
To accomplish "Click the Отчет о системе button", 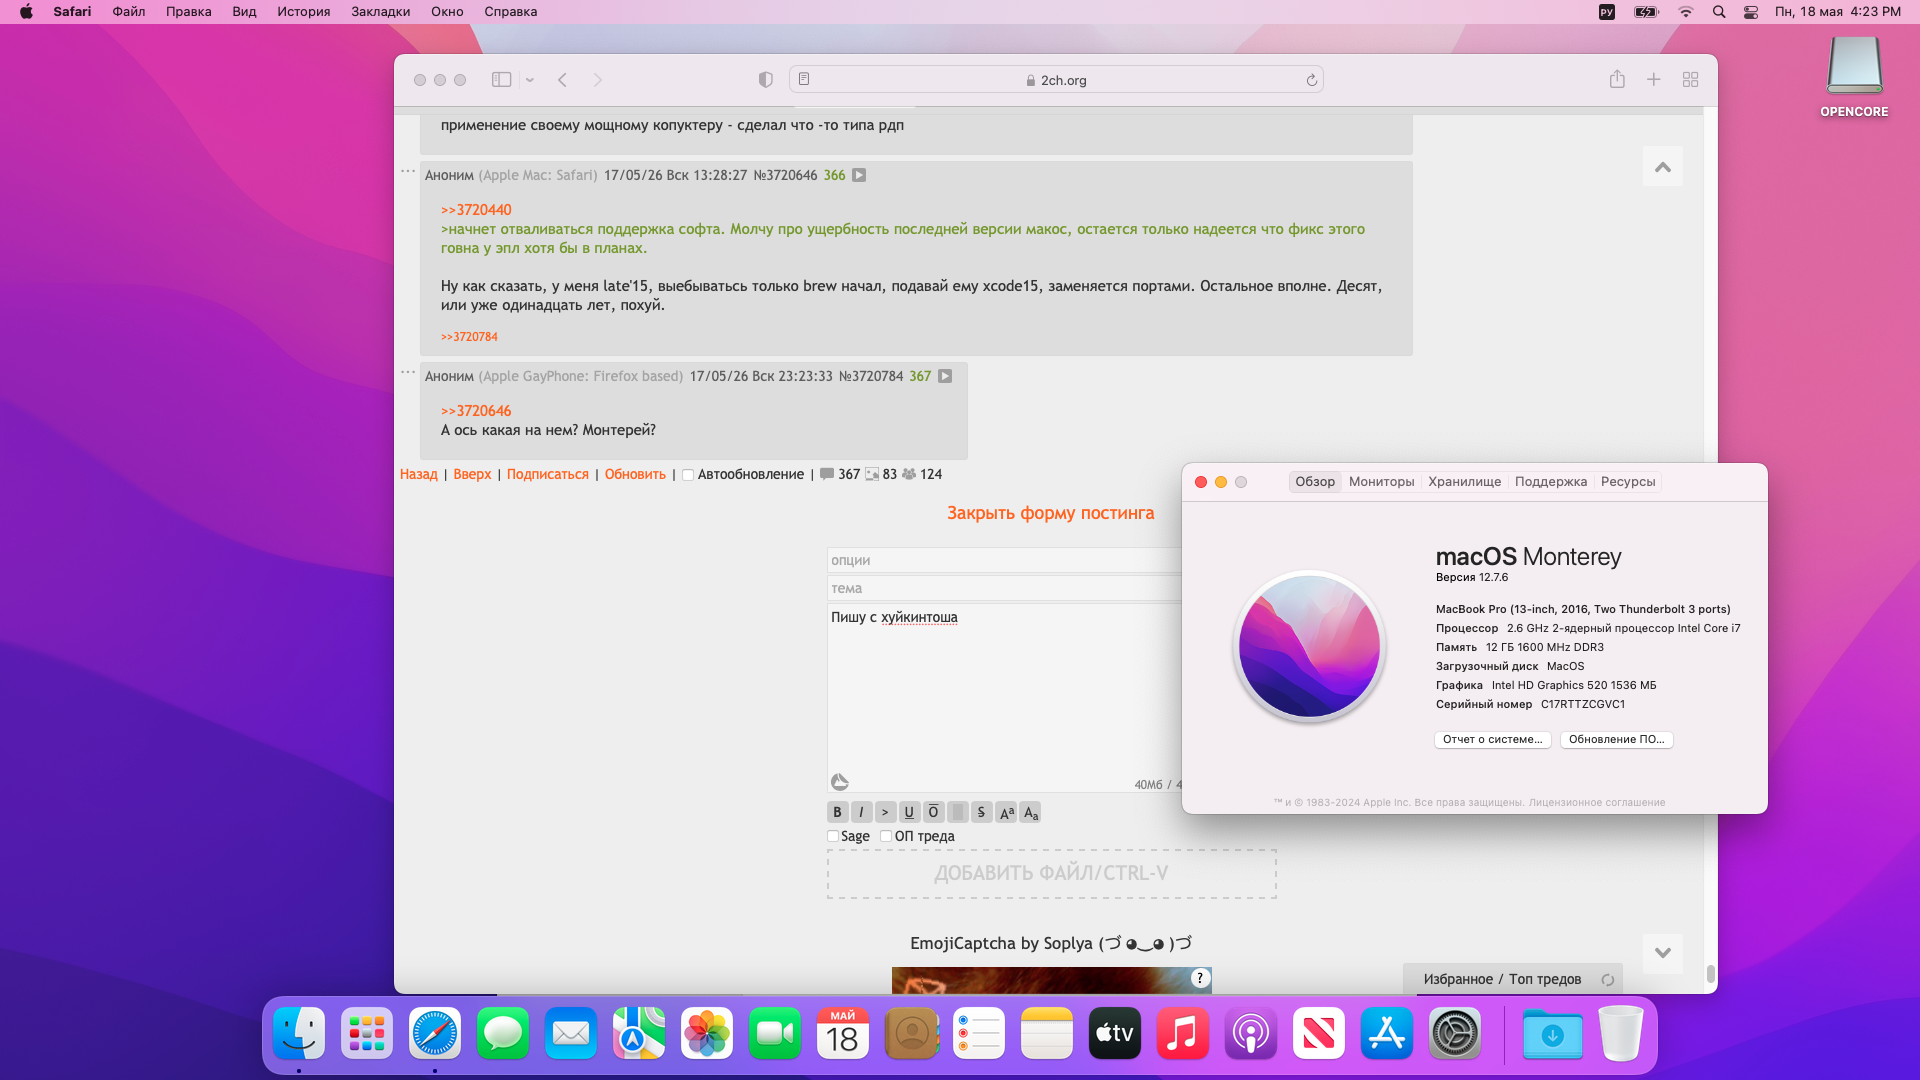I will click(1493, 740).
